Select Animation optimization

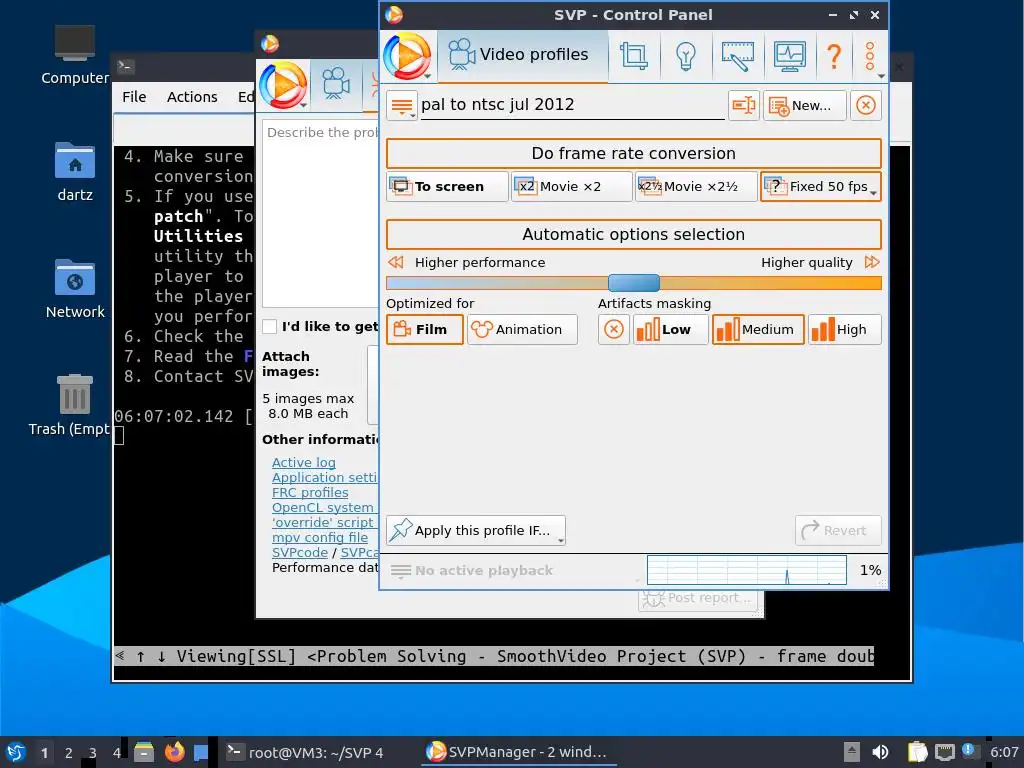point(522,329)
